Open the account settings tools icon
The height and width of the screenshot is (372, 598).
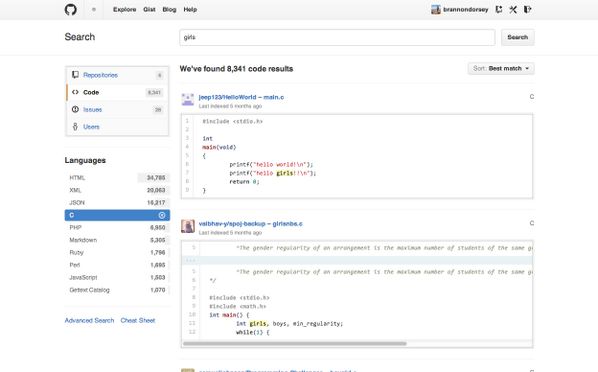(513, 10)
